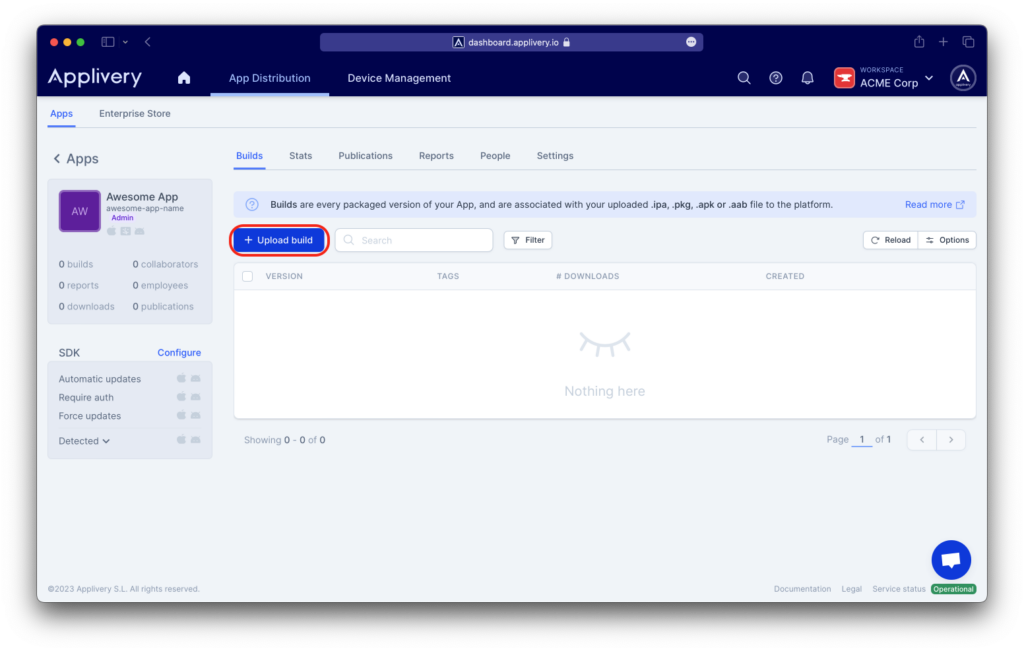This screenshot has height=651, width=1024.
Task: Click Configure next to SDK
Action: click(x=179, y=353)
